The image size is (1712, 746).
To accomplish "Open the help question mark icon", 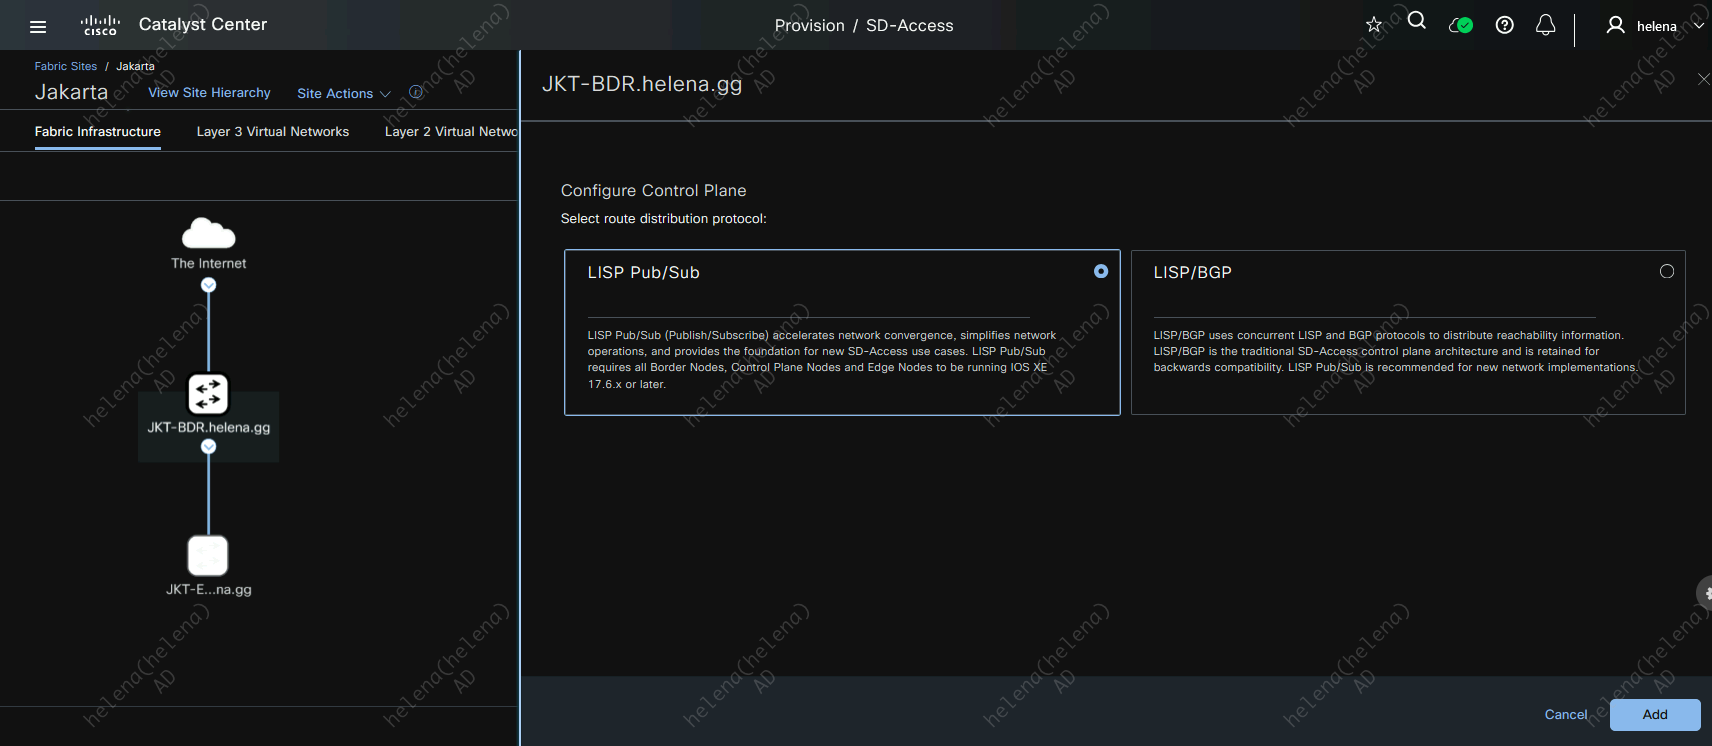I will (x=1504, y=25).
